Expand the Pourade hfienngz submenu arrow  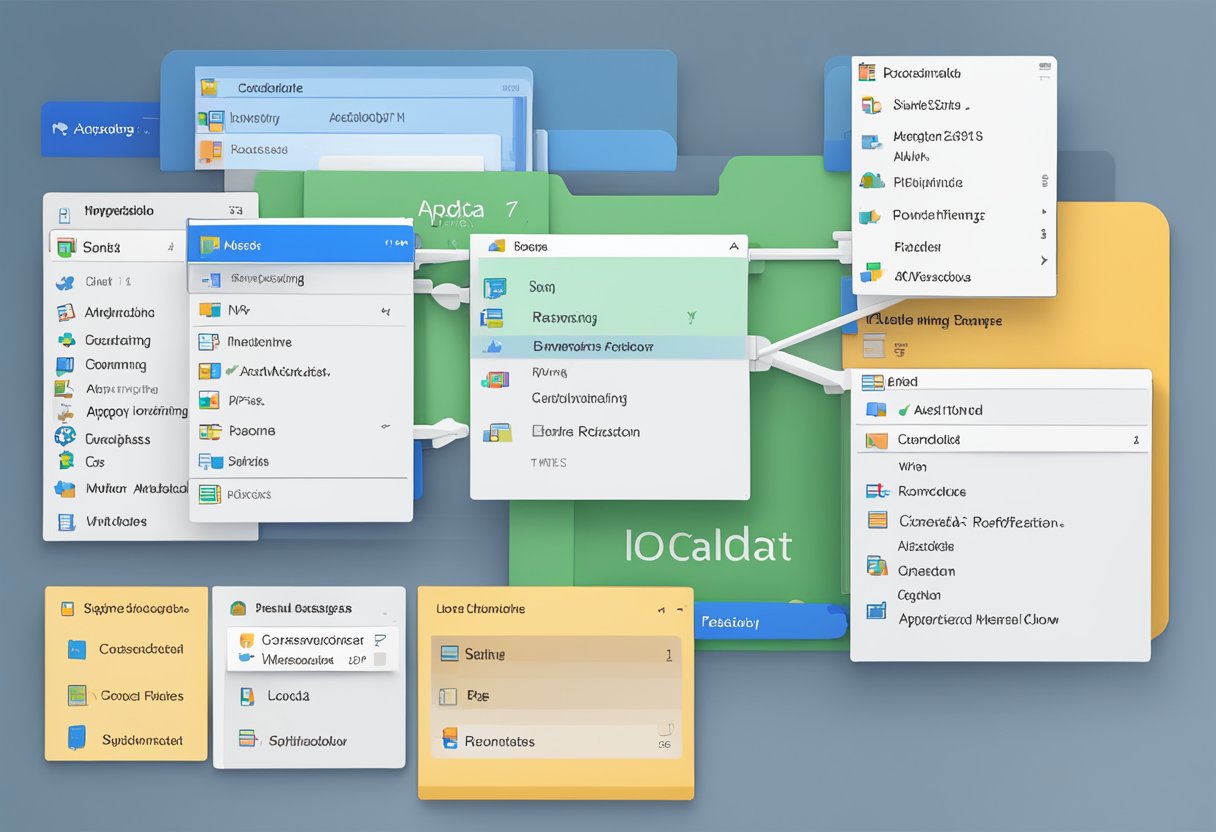click(x=1043, y=213)
